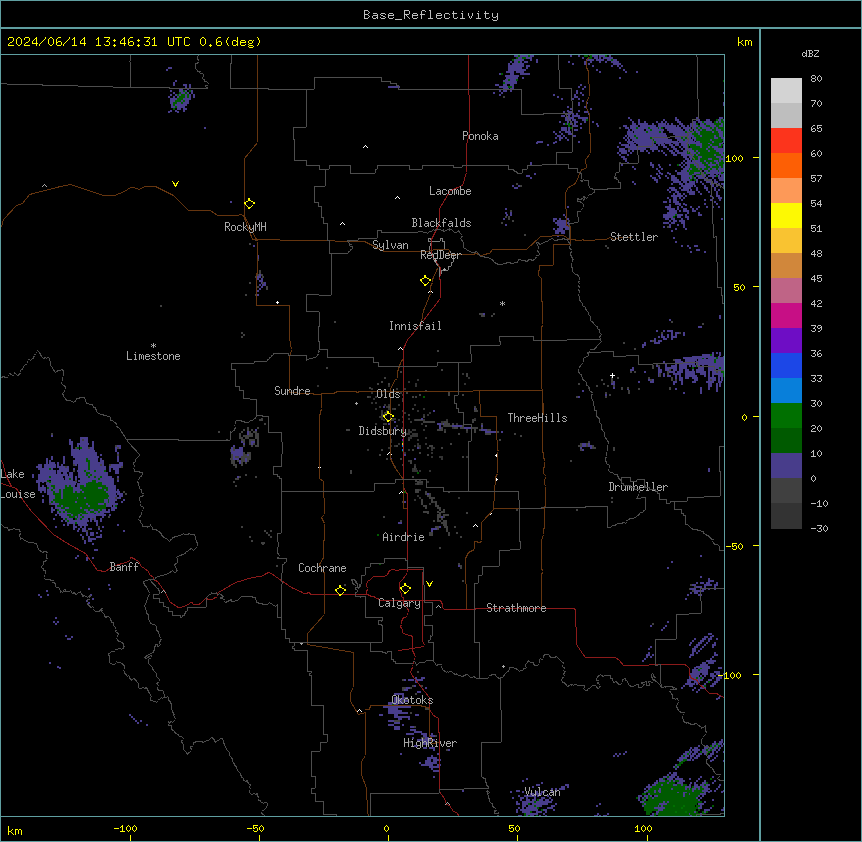Pick the topmost light gray legend swatch

[786, 90]
